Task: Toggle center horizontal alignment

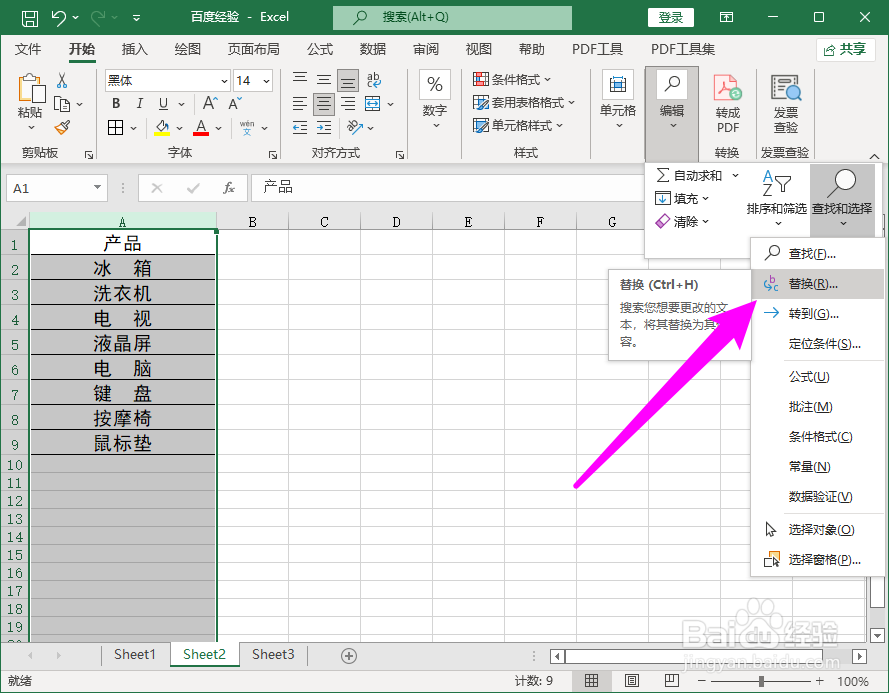Action: 324,104
